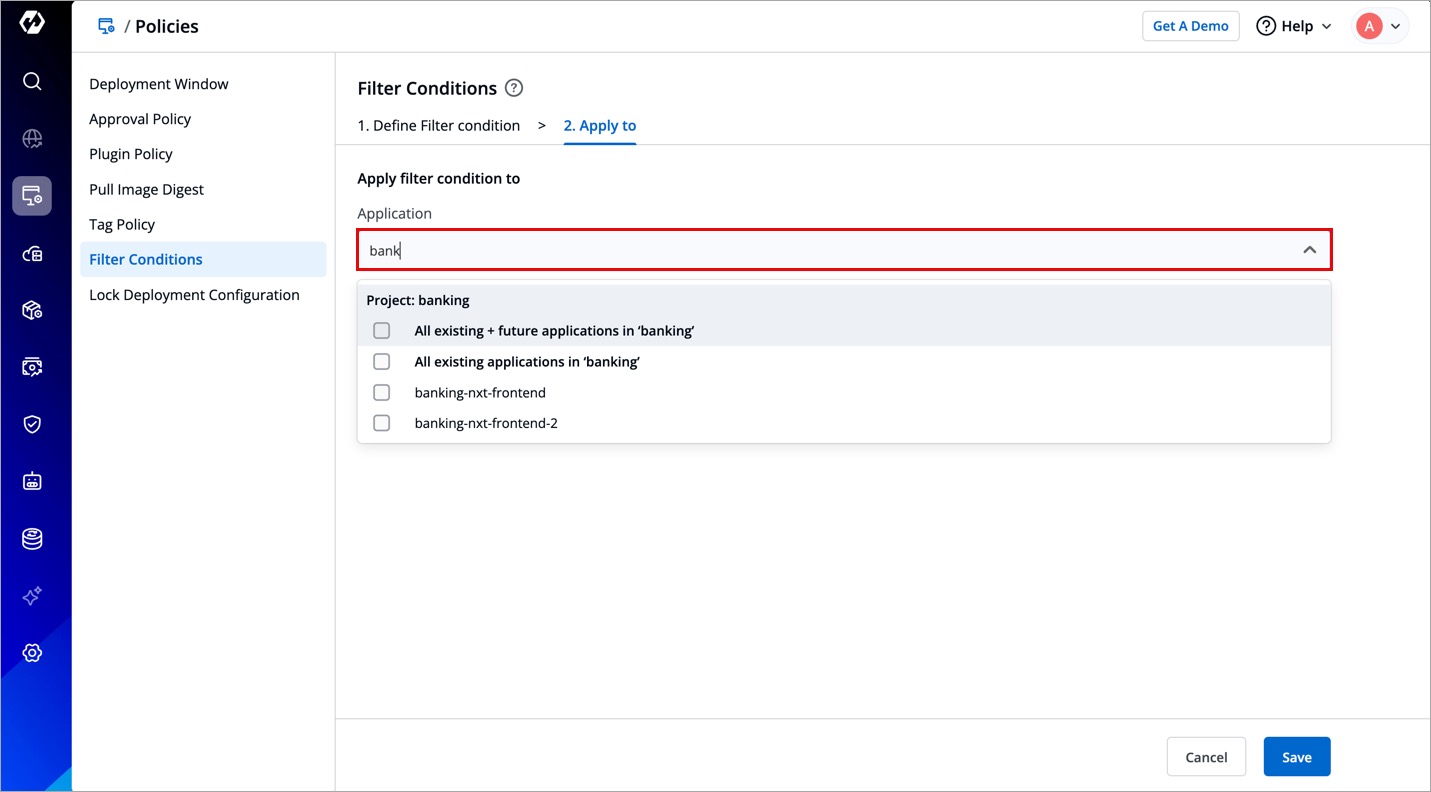The width and height of the screenshot is (1431, 792).
Task: Open Deployment Window policy in side menu
Action: (159, 84)
